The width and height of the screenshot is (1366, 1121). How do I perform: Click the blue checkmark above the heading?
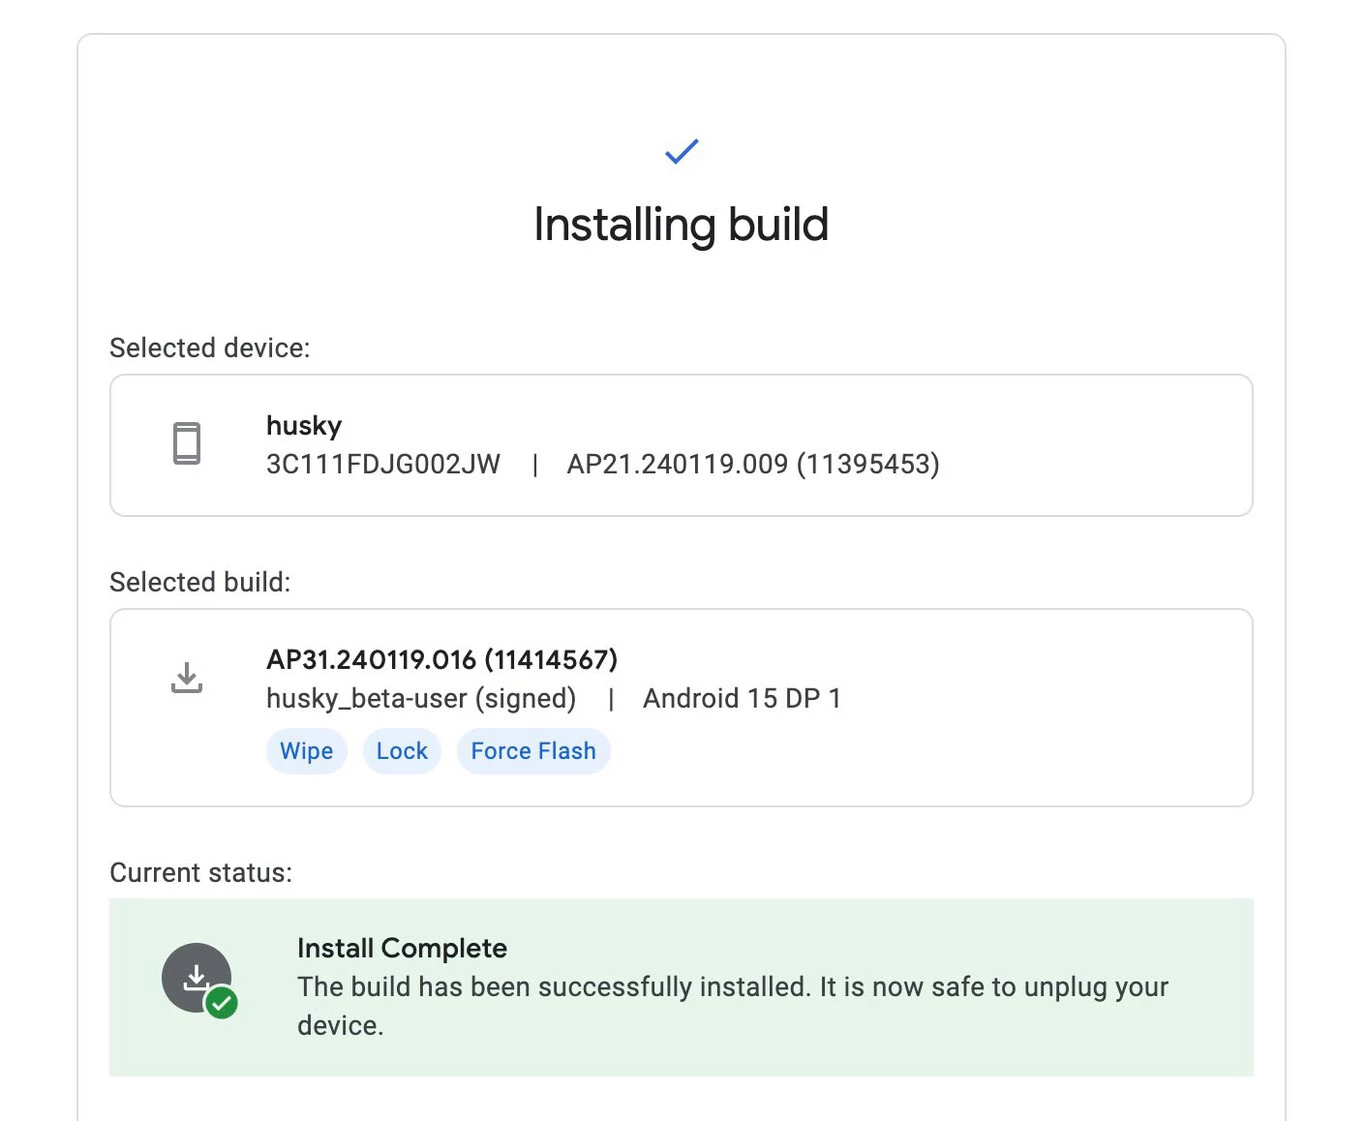pos(681,151)
